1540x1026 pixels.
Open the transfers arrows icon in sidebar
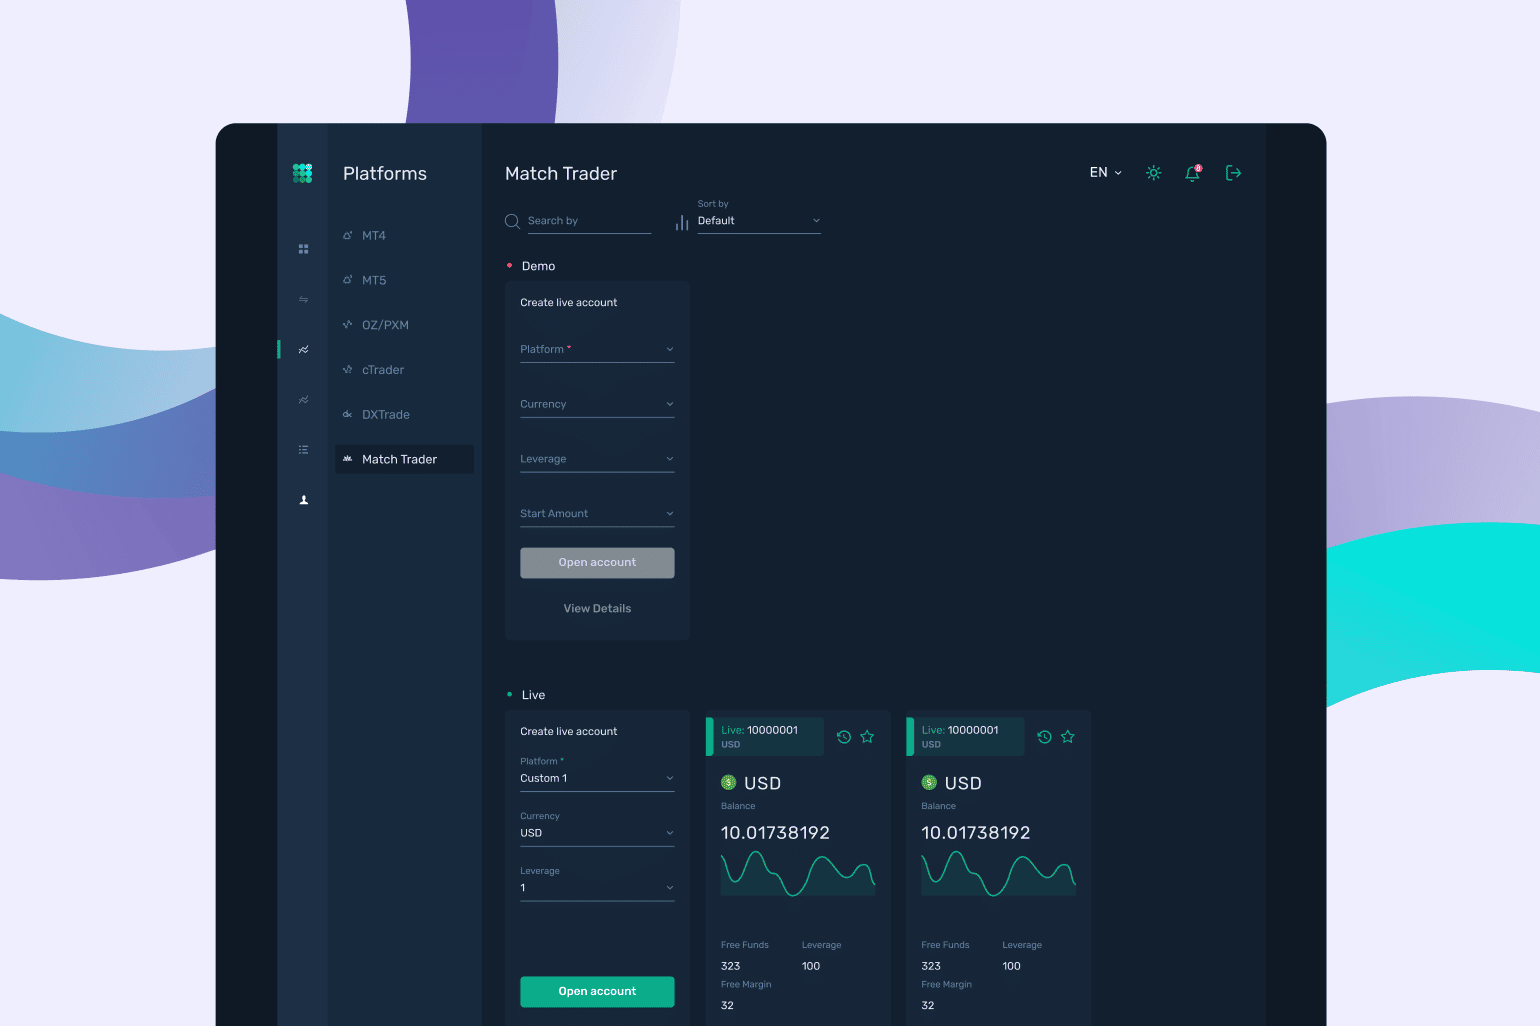(303, 299)
